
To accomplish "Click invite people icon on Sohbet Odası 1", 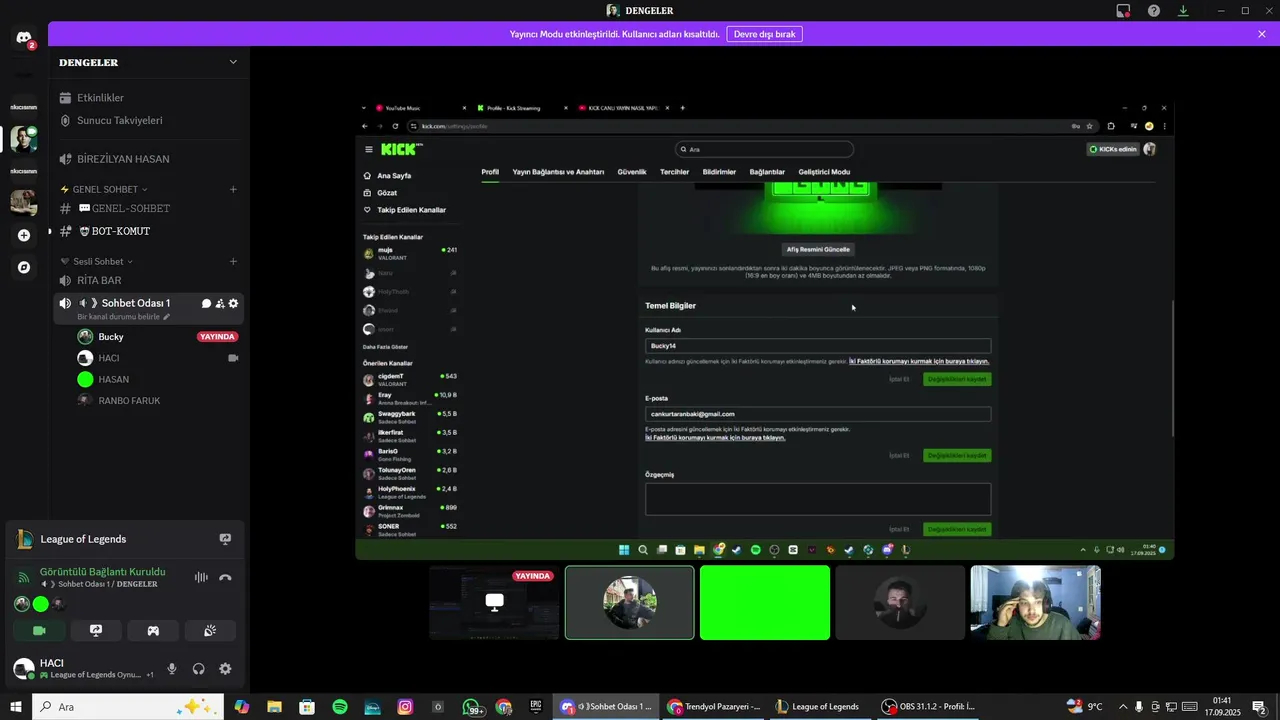I will [220, 303].
